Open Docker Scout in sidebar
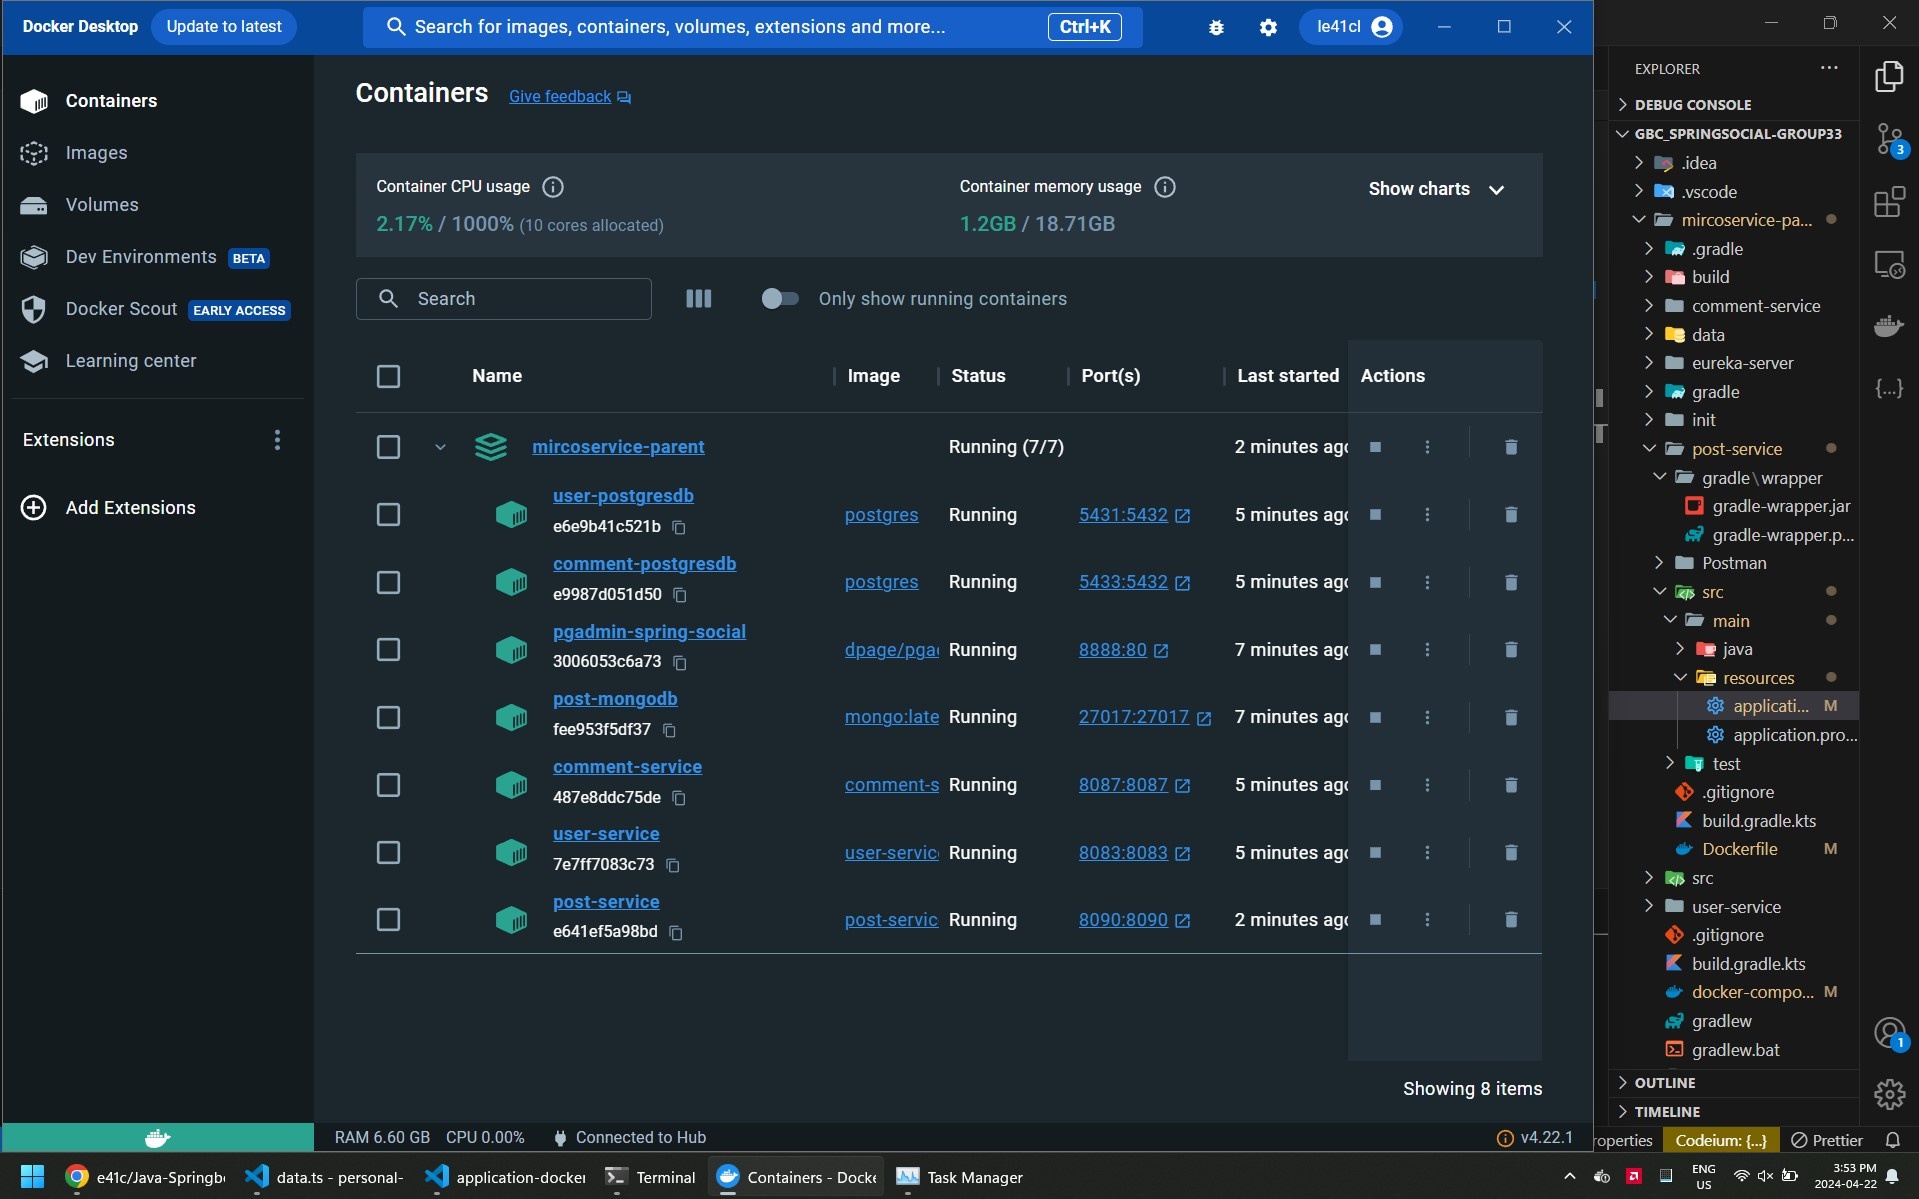This screenshot has height=1199, width=1919. [121, 309]
